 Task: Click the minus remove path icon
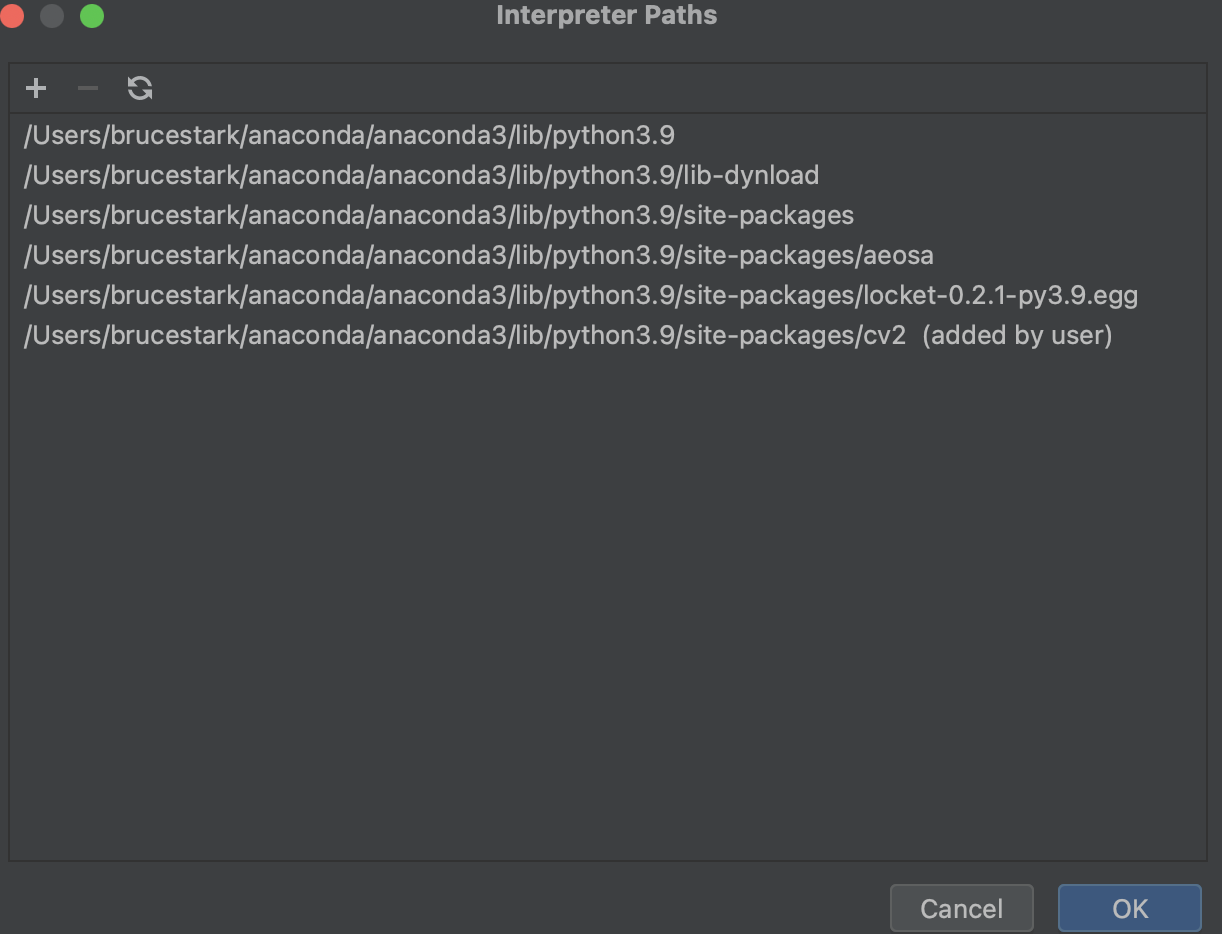[88, 89]
